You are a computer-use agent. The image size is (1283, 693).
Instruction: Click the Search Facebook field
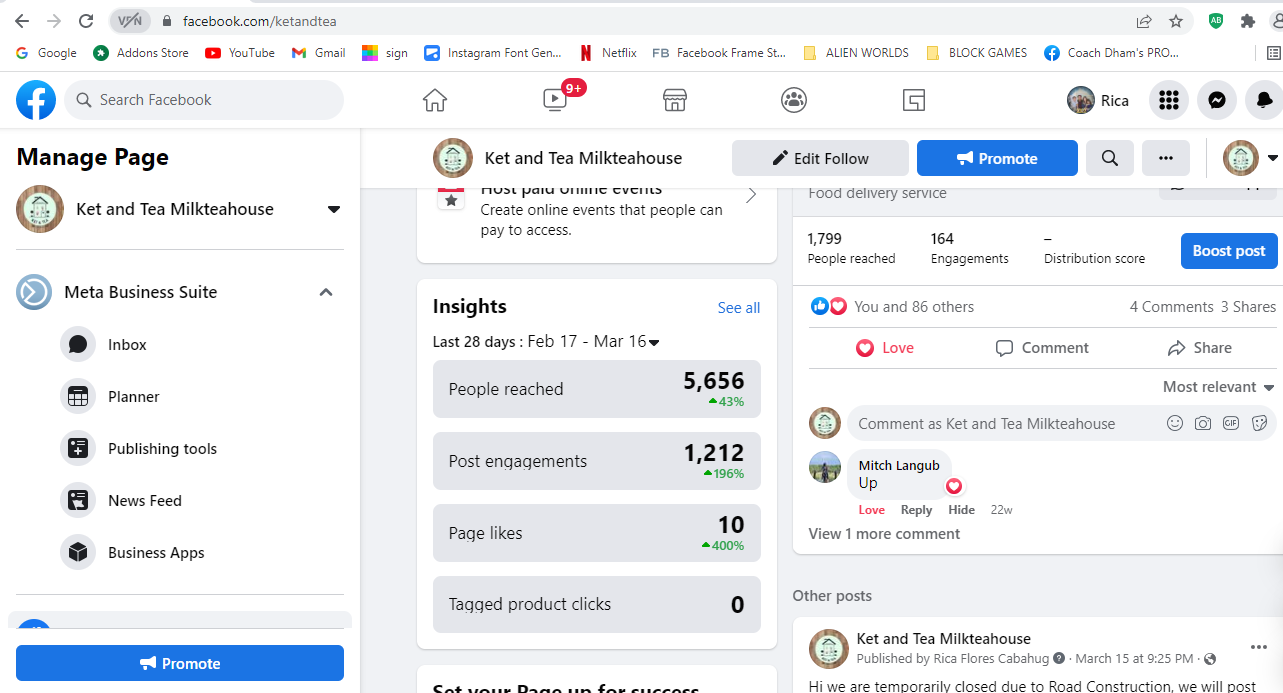coord(204,100)
